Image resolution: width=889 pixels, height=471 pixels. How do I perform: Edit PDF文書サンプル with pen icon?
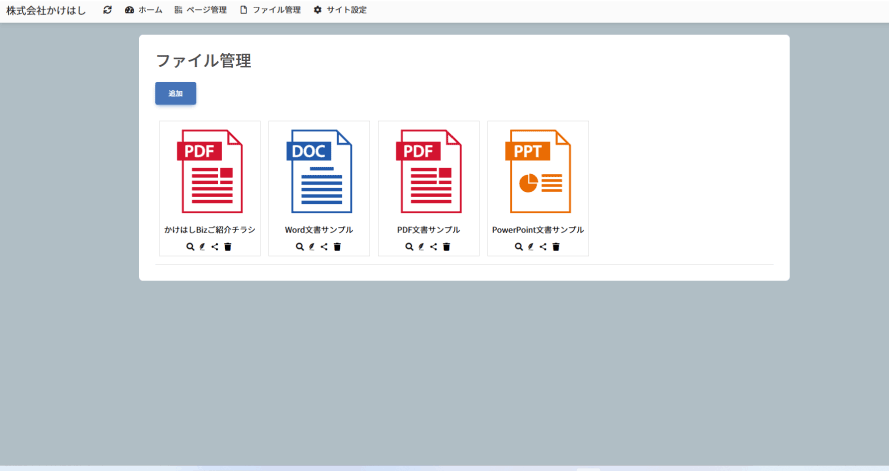pyautogui.click(x=421, y=247)
